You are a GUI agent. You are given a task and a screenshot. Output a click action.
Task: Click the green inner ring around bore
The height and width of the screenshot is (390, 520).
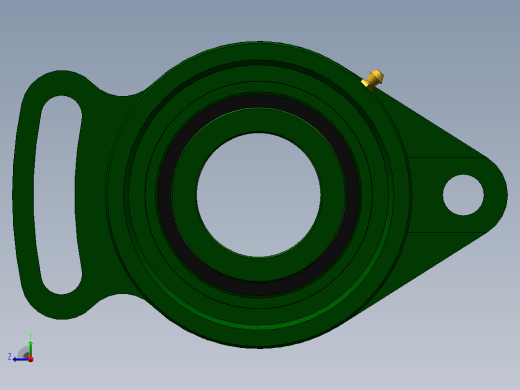pos(259,120)
